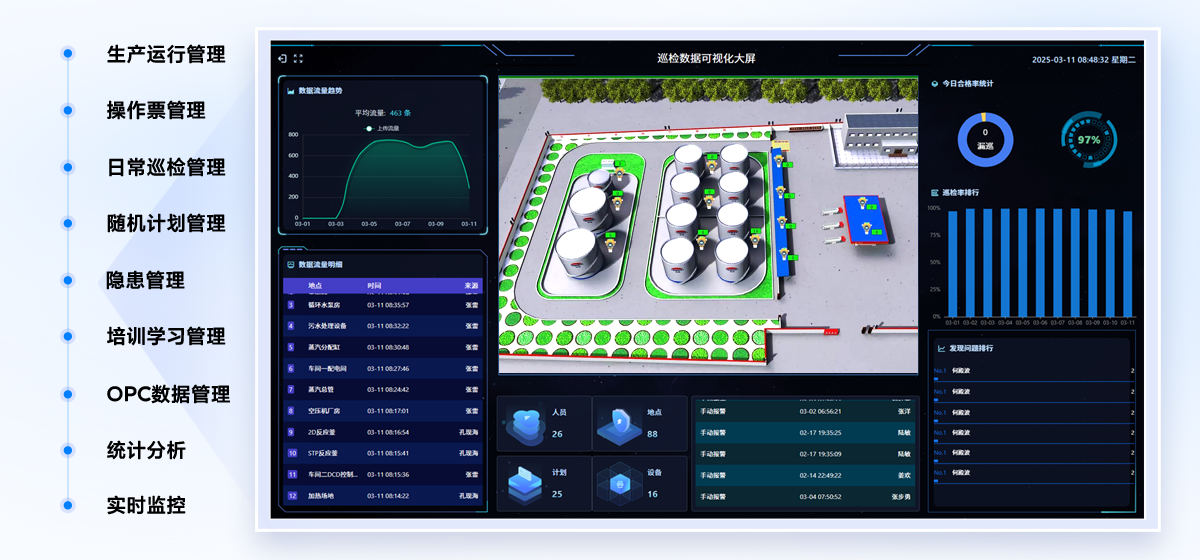Select 隐患管理 in the left menu
1200x560 pixels.
pos(145,281)
